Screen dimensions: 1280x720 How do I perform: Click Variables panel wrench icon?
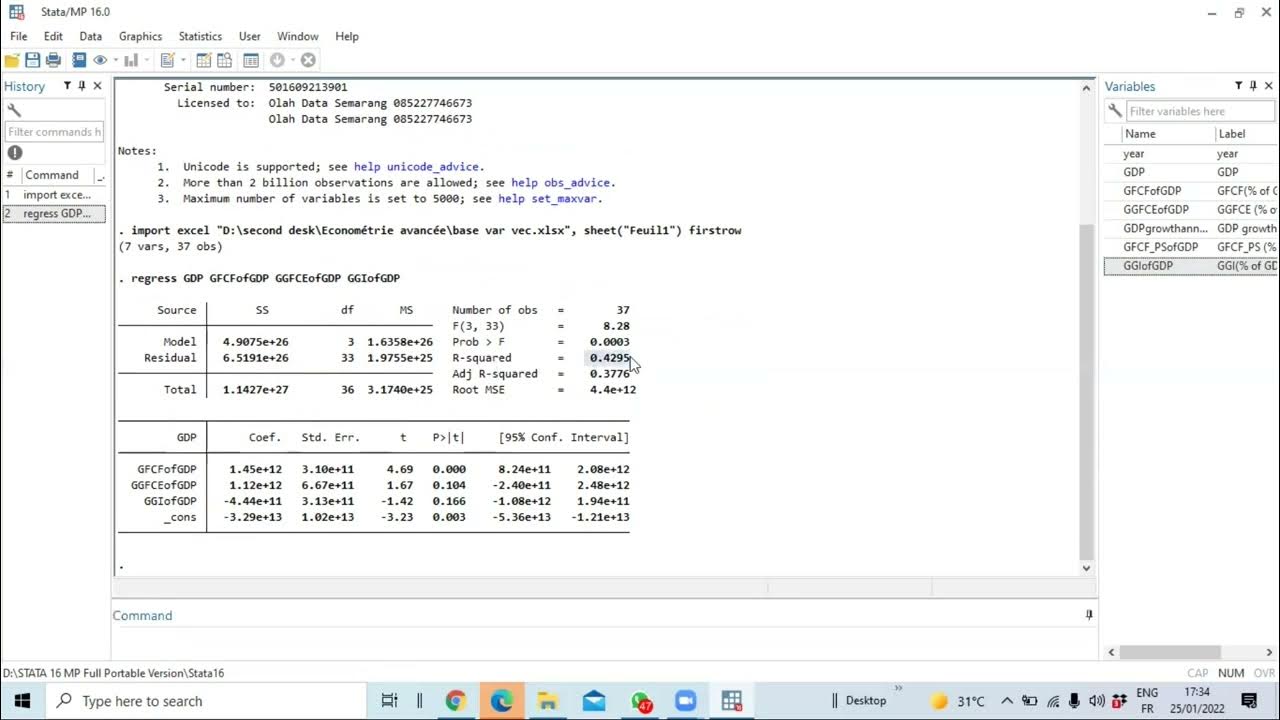tap(1114, 111)
